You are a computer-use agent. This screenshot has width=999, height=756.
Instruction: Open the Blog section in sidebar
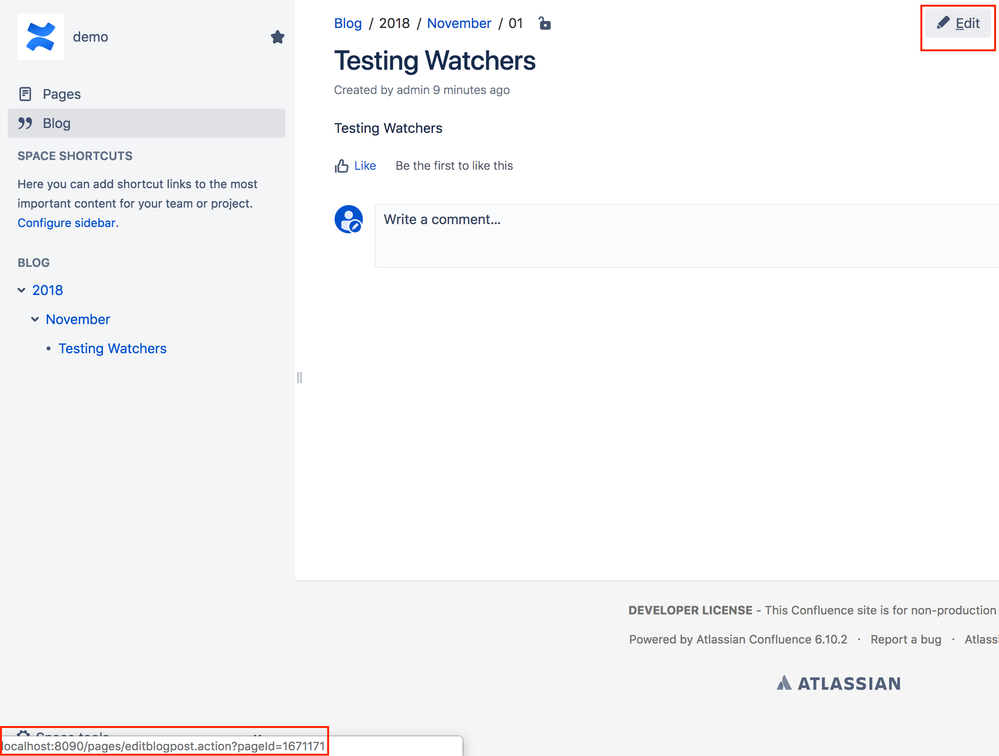(146, 123)
